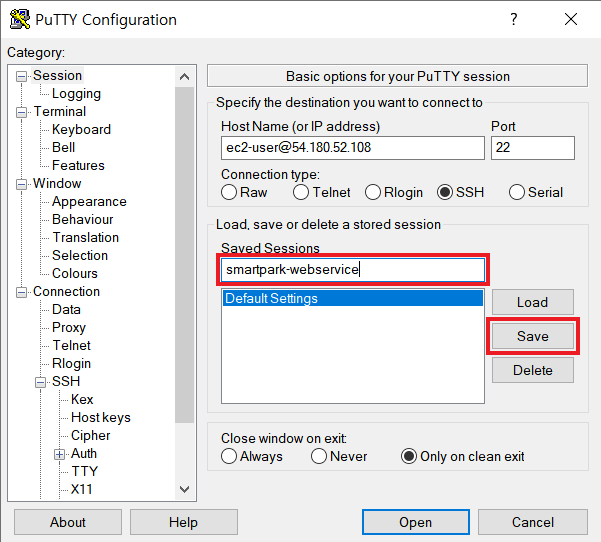Open the Behaviour category

[x=83, y=220]
